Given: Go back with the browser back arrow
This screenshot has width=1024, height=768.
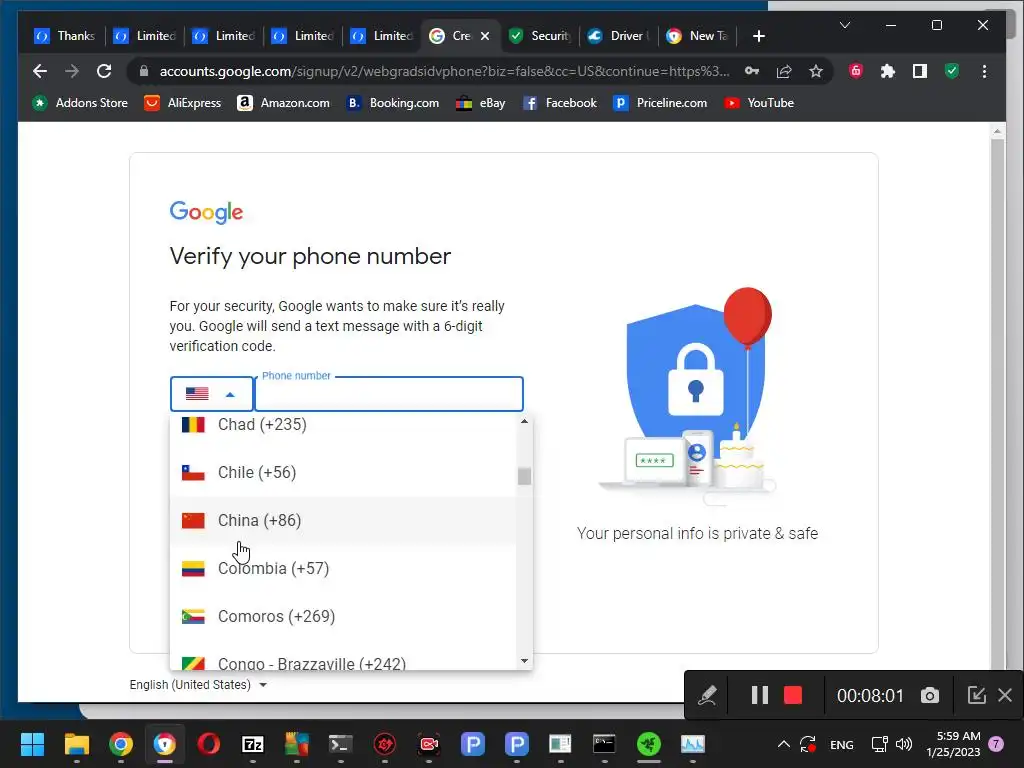Looking at the screenshot, I should (x=40, y=71).
